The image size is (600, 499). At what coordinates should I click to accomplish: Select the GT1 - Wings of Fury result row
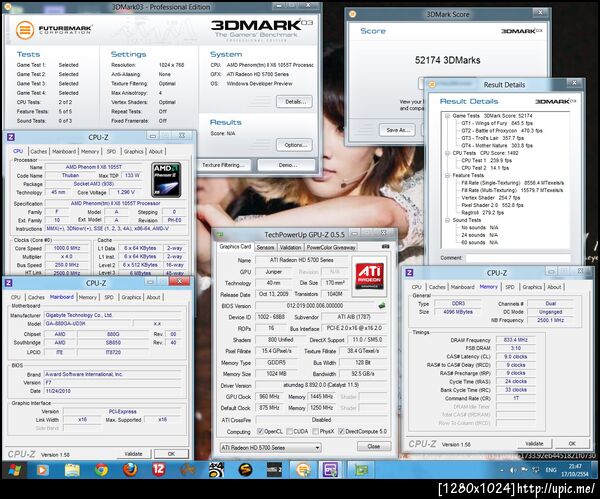point(497,123)
